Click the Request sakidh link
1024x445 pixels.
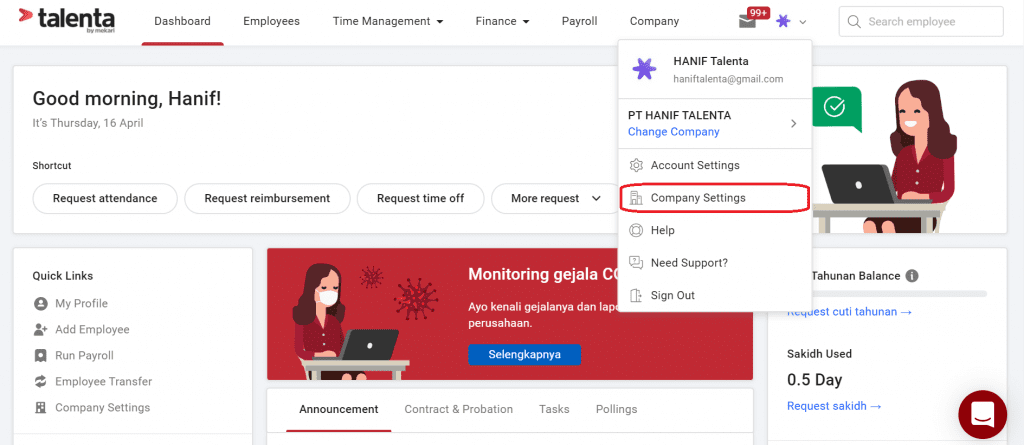834,406
